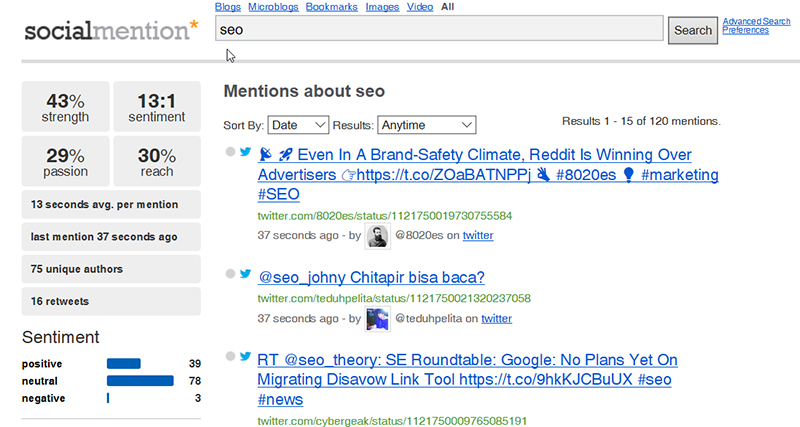The height and width of the screenshot is (427, 800).
Task: Open the Advanced Search link
Action: (x=756, y=21)
